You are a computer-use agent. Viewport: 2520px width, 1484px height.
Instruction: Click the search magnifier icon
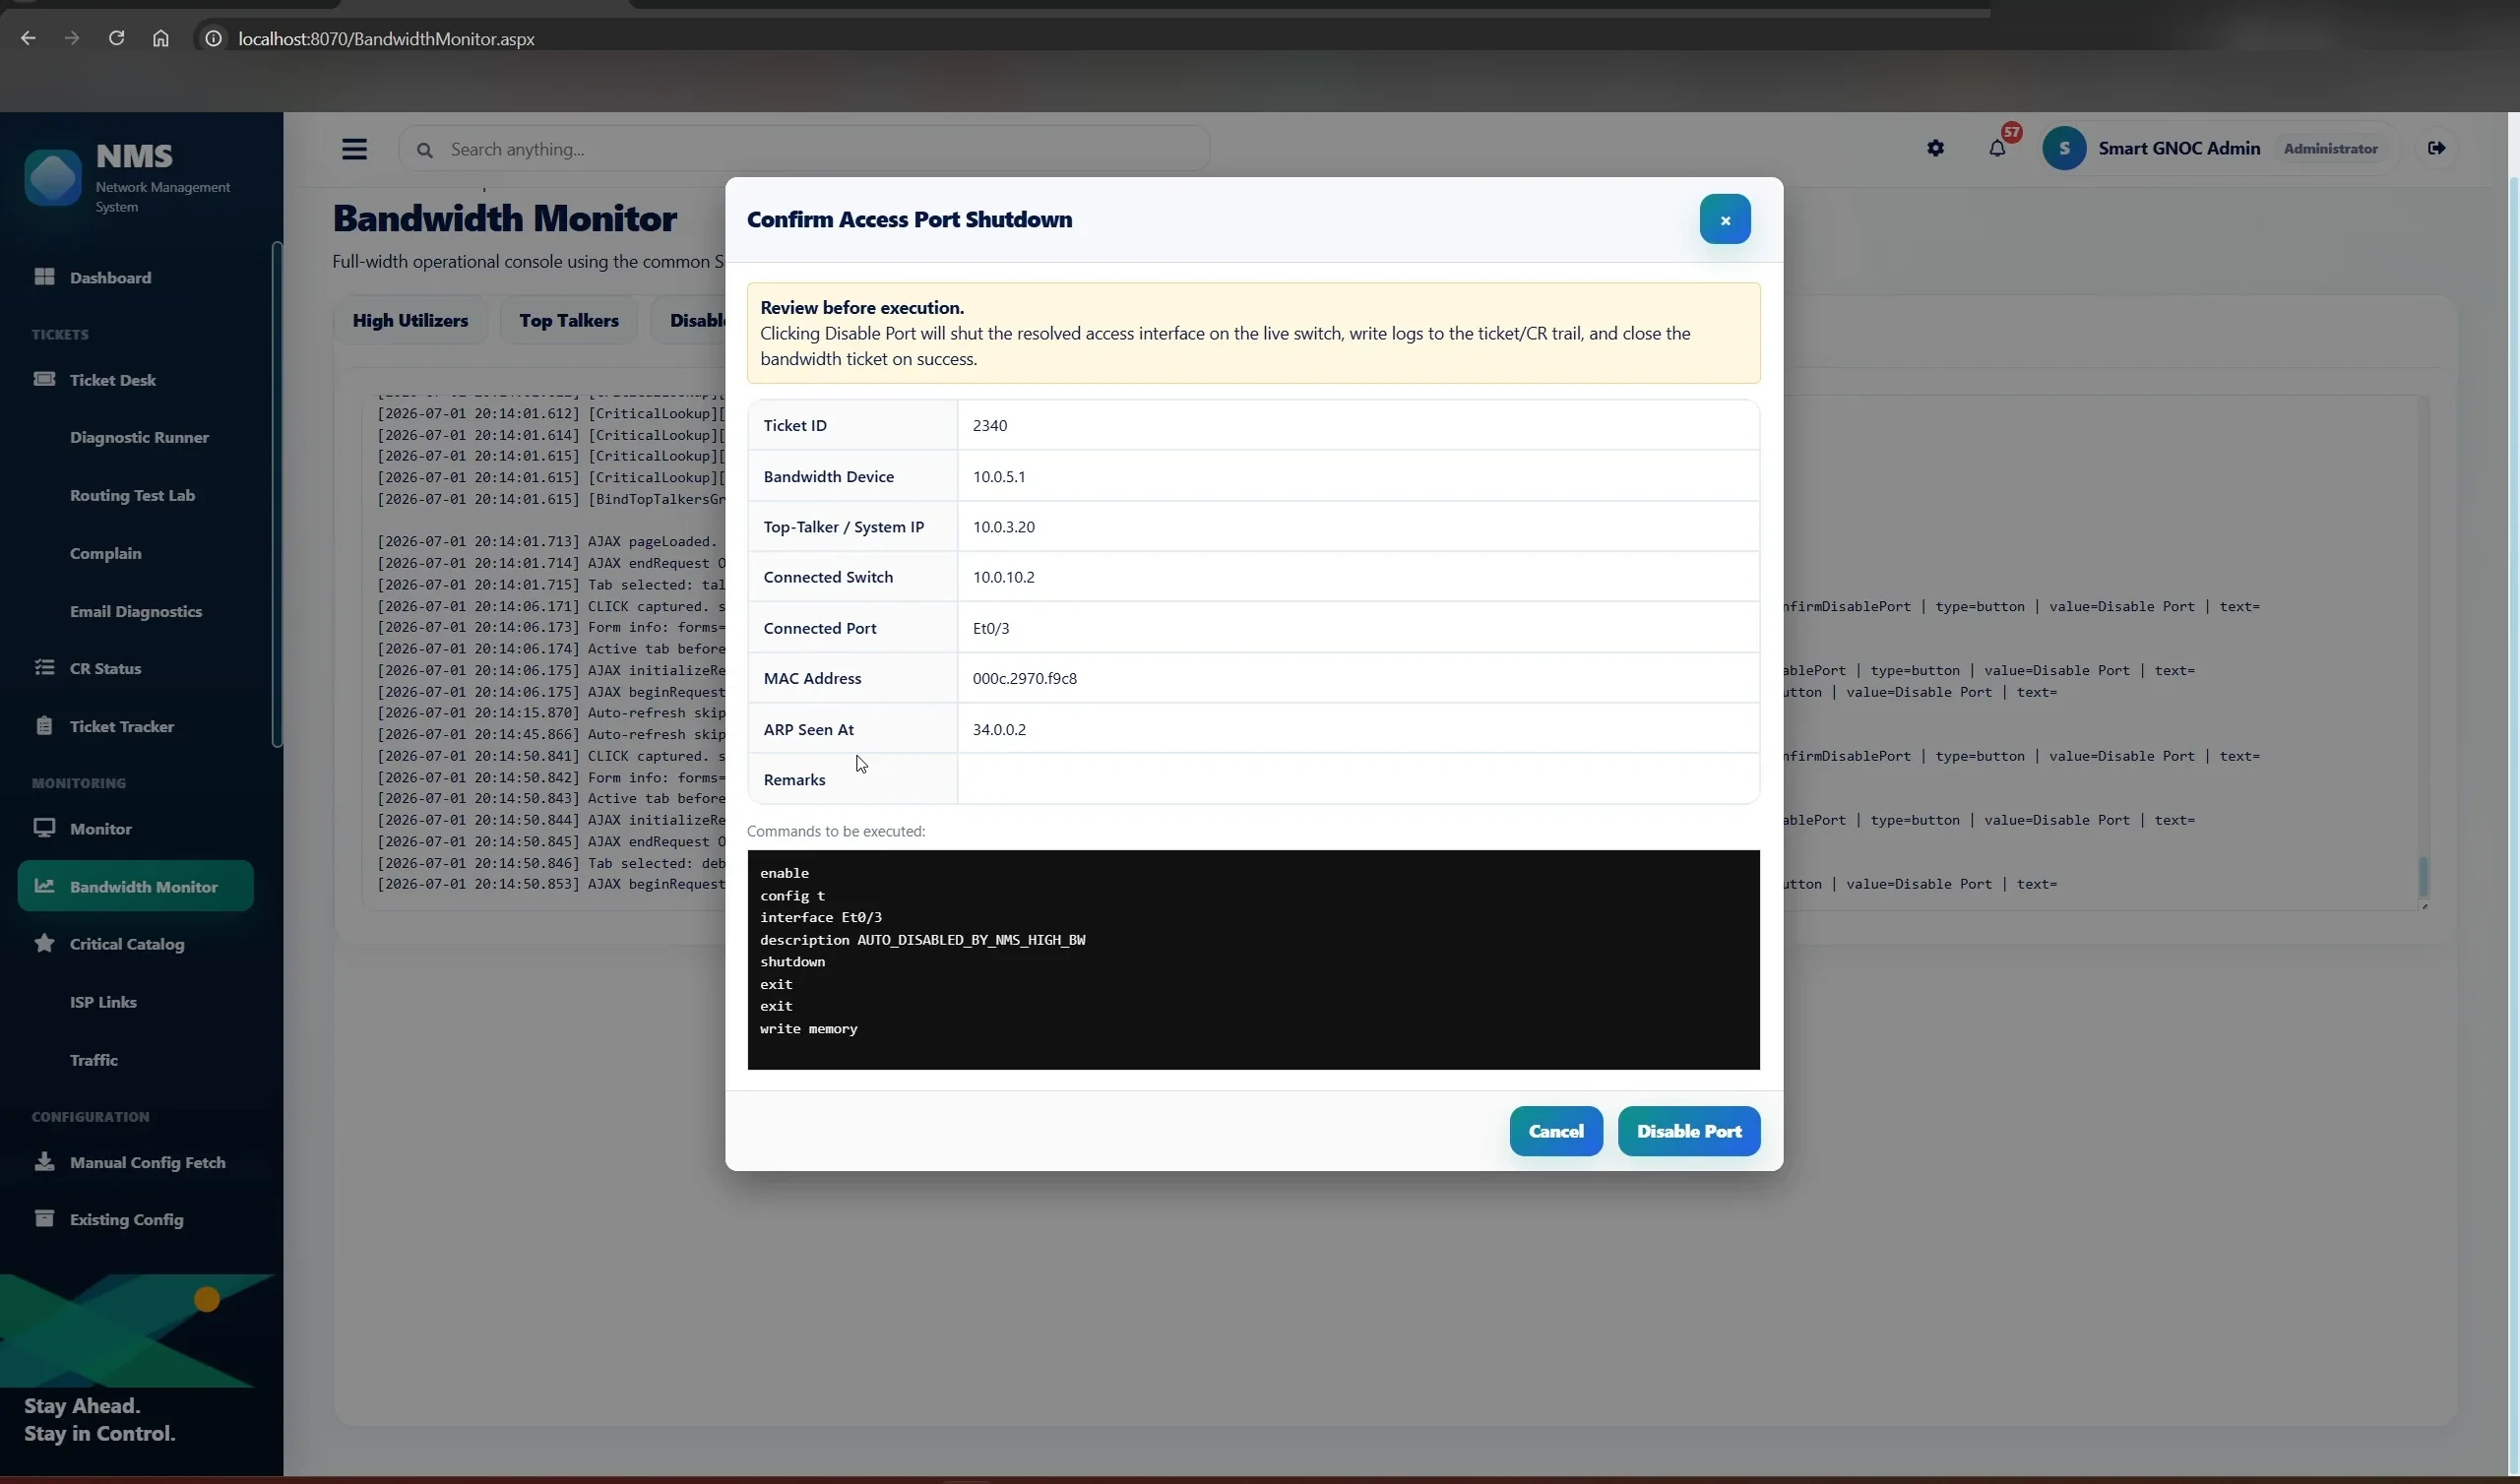(424, 149)
